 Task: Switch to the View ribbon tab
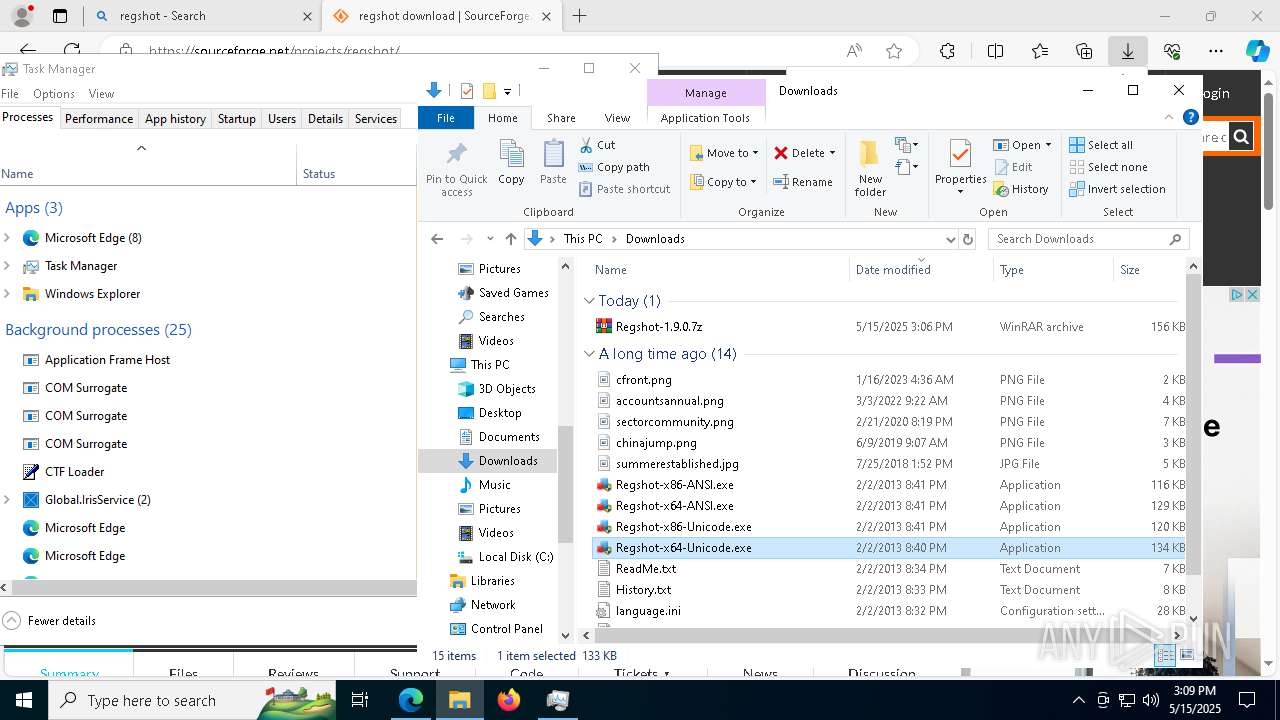coord(617,118)
